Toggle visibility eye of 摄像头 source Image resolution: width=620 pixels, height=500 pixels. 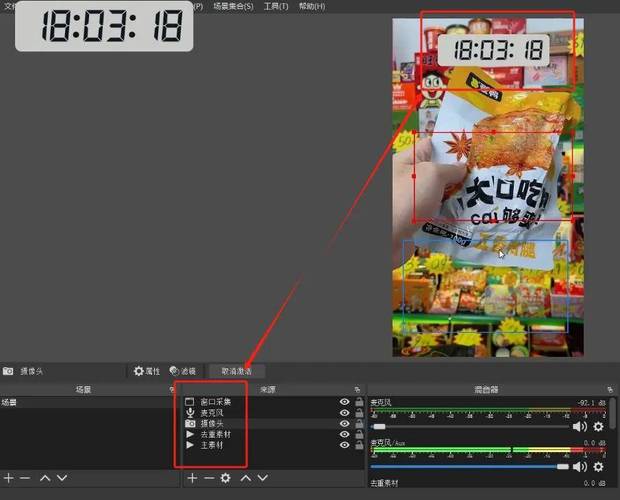click(345, 423)
